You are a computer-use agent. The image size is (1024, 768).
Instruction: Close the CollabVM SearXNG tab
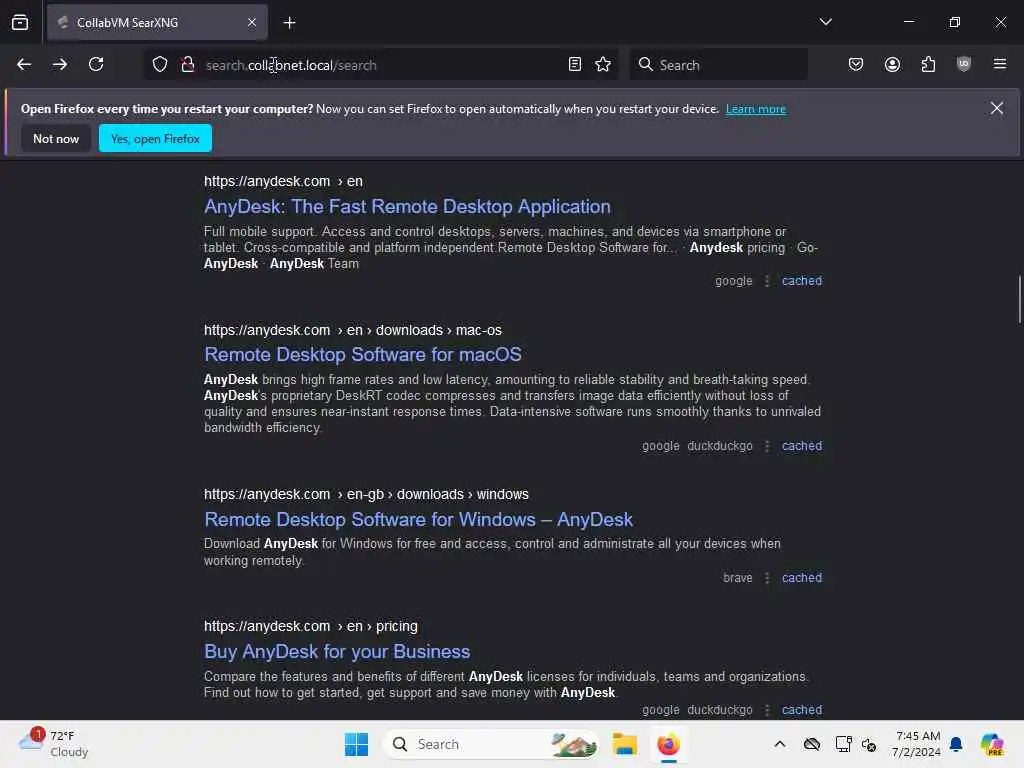[252, 23]
